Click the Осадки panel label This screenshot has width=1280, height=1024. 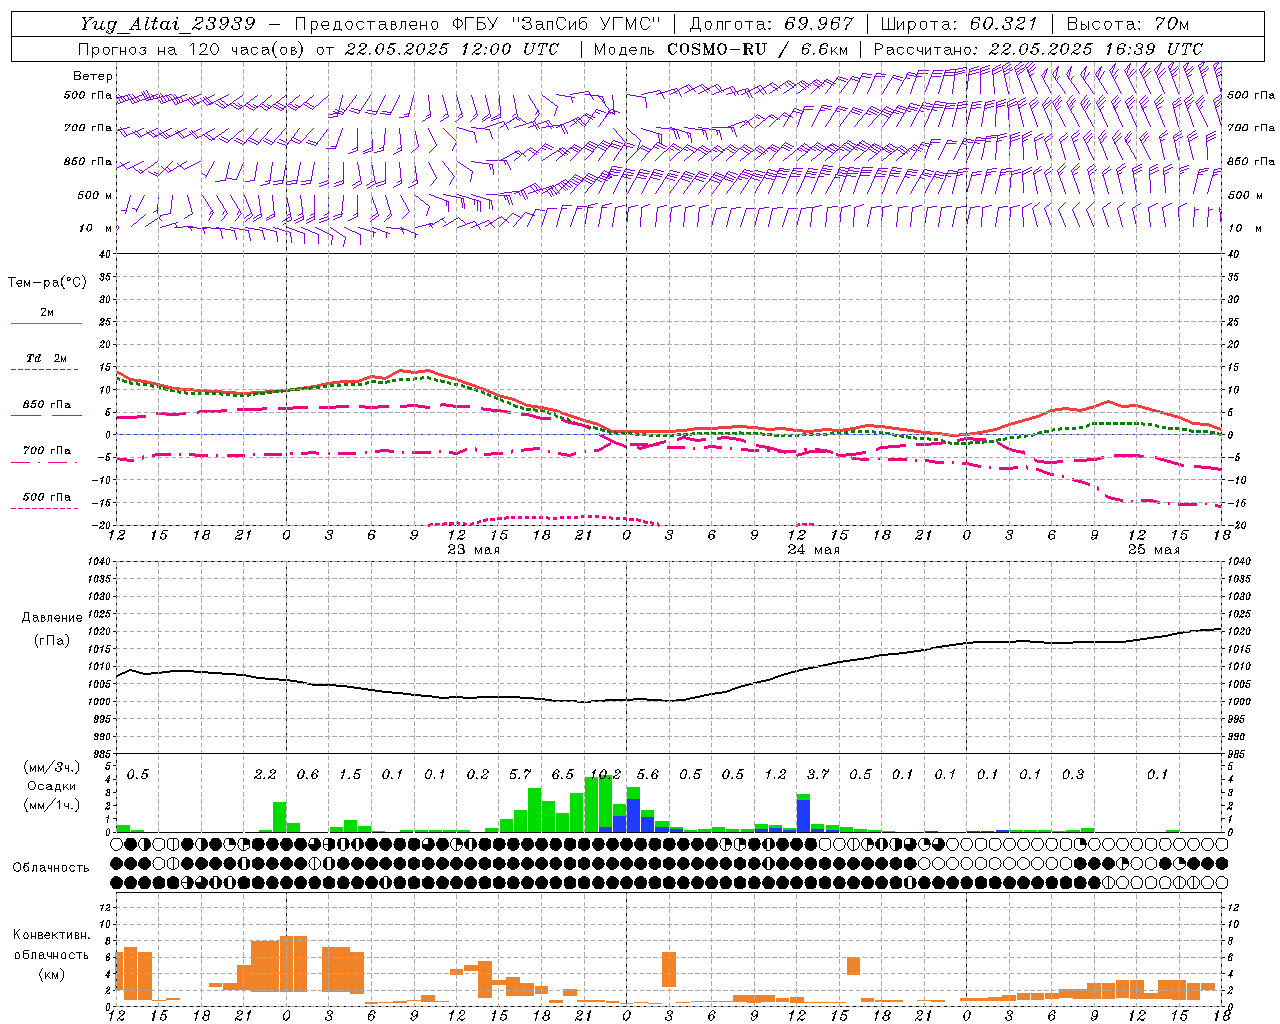pos(51,786)
